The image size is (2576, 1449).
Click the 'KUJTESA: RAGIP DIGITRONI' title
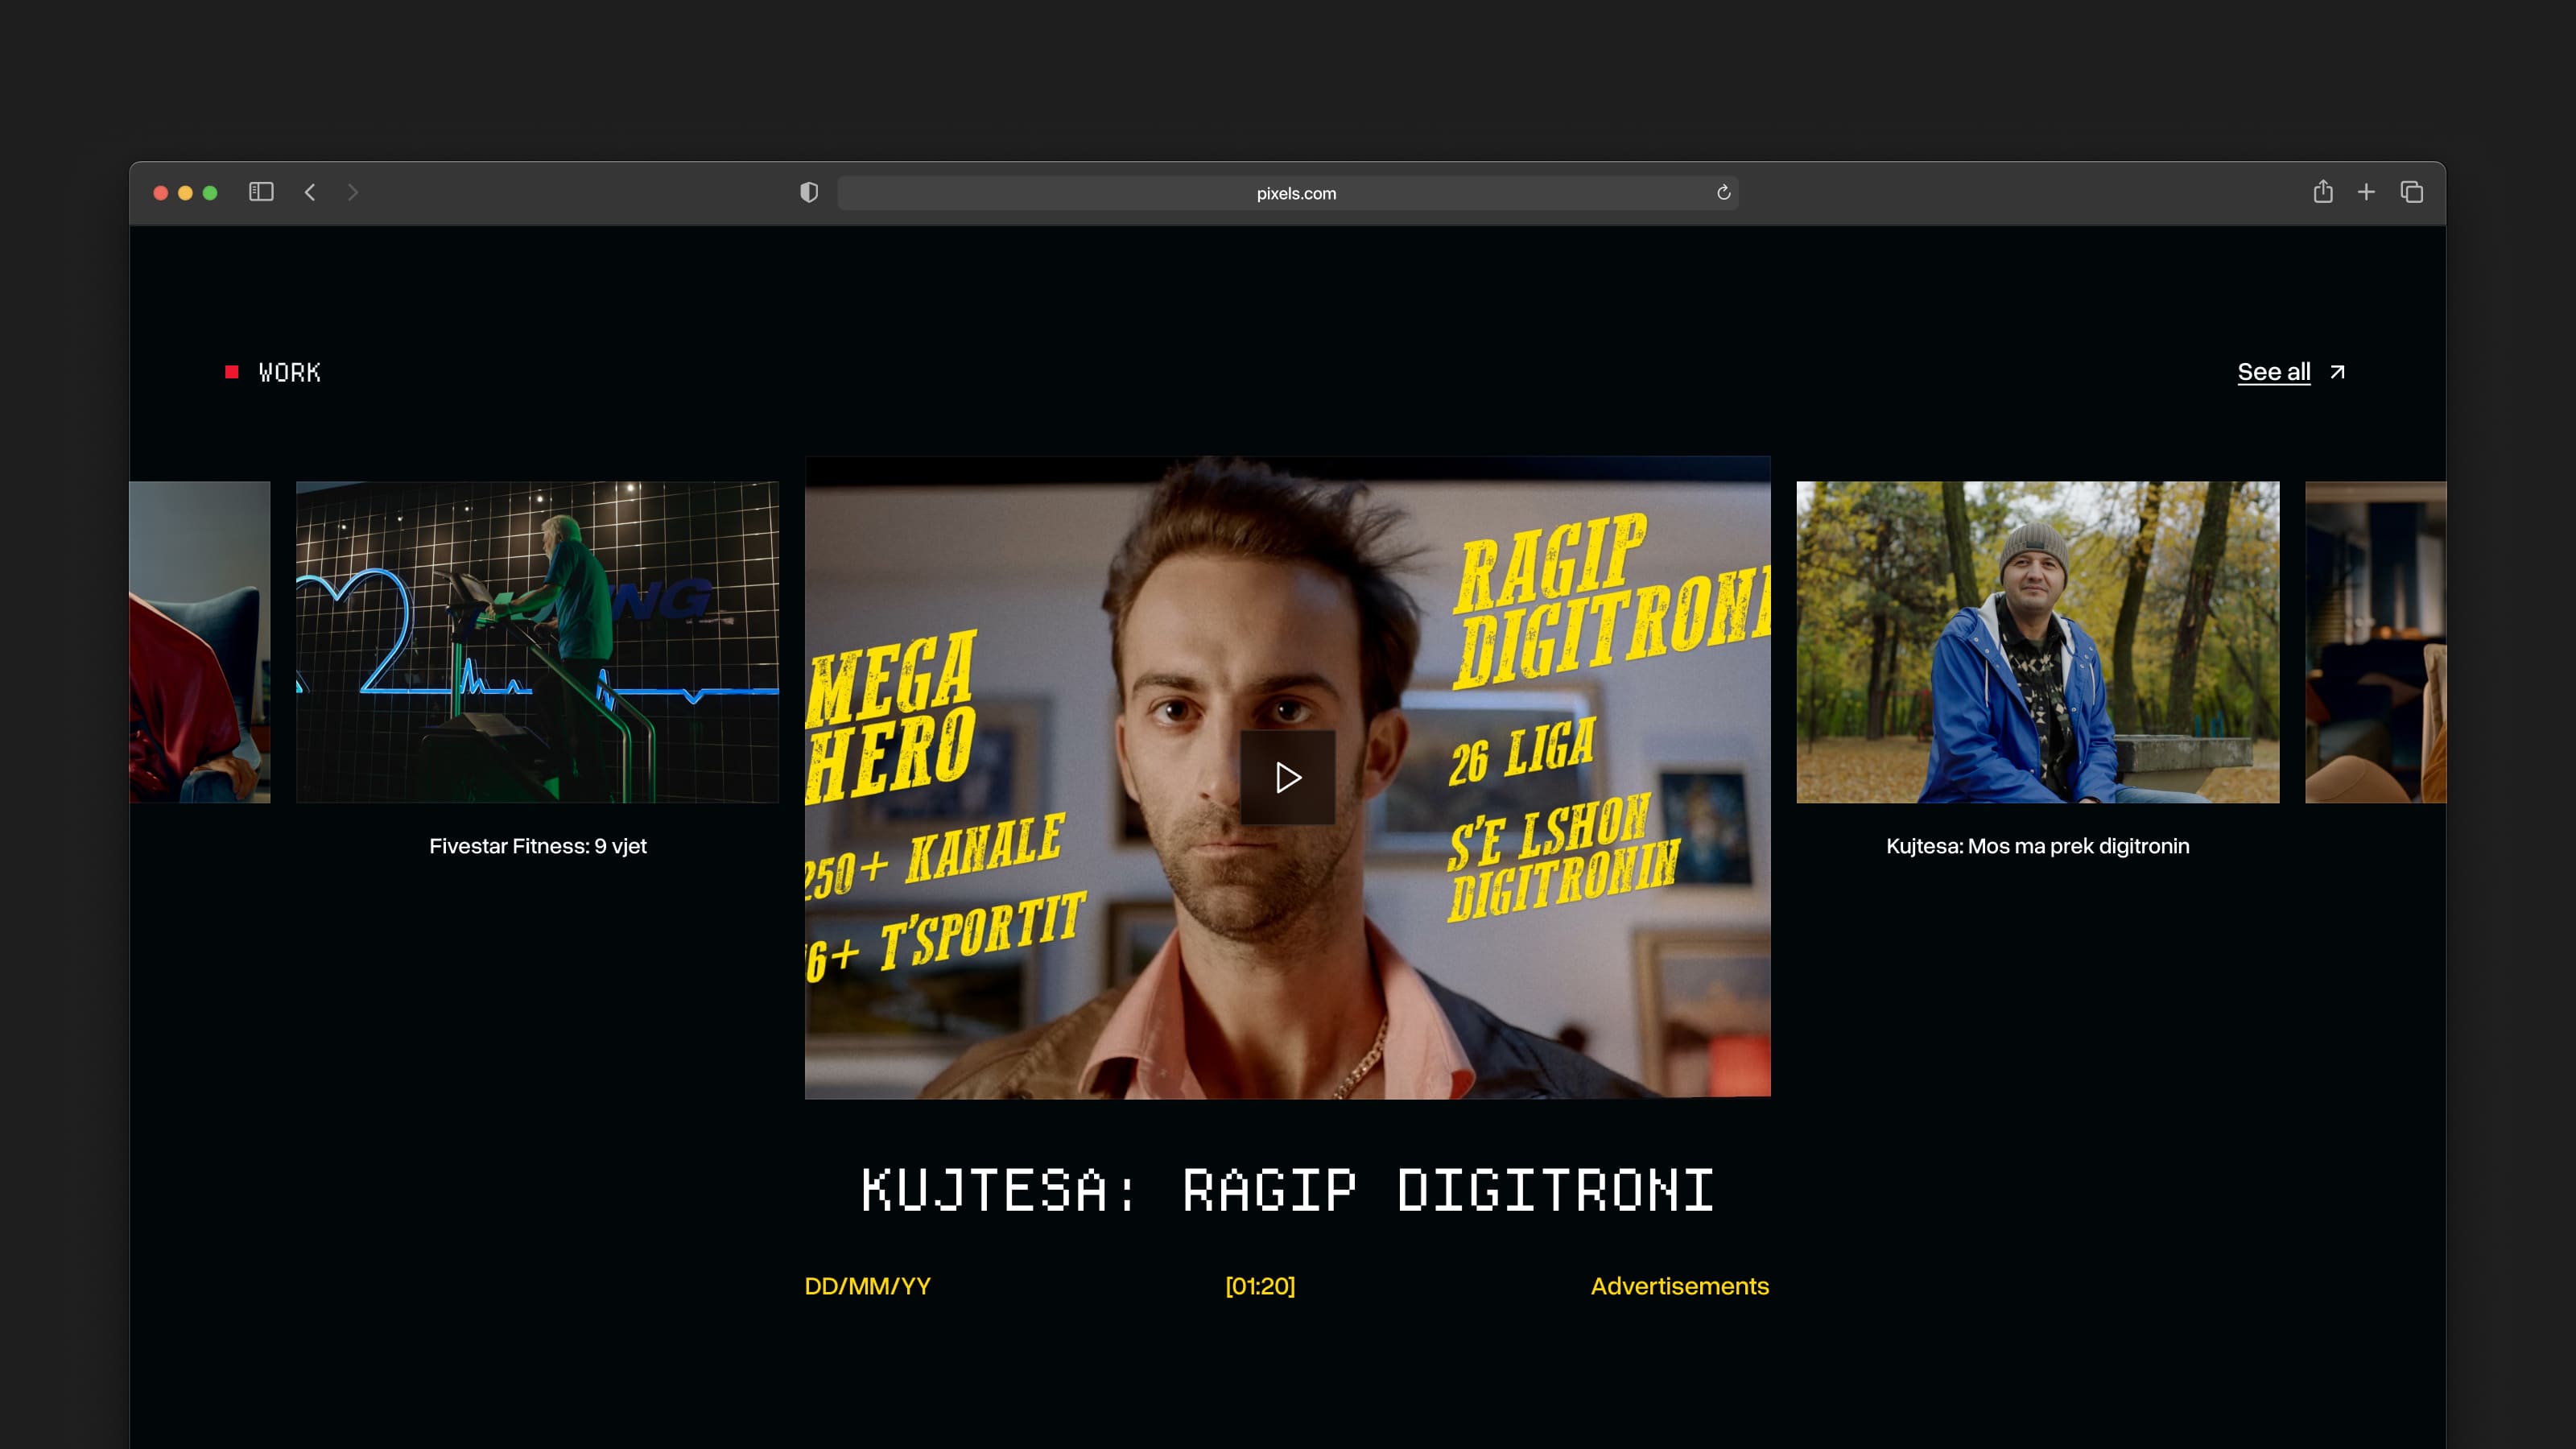point(1287,1190)
